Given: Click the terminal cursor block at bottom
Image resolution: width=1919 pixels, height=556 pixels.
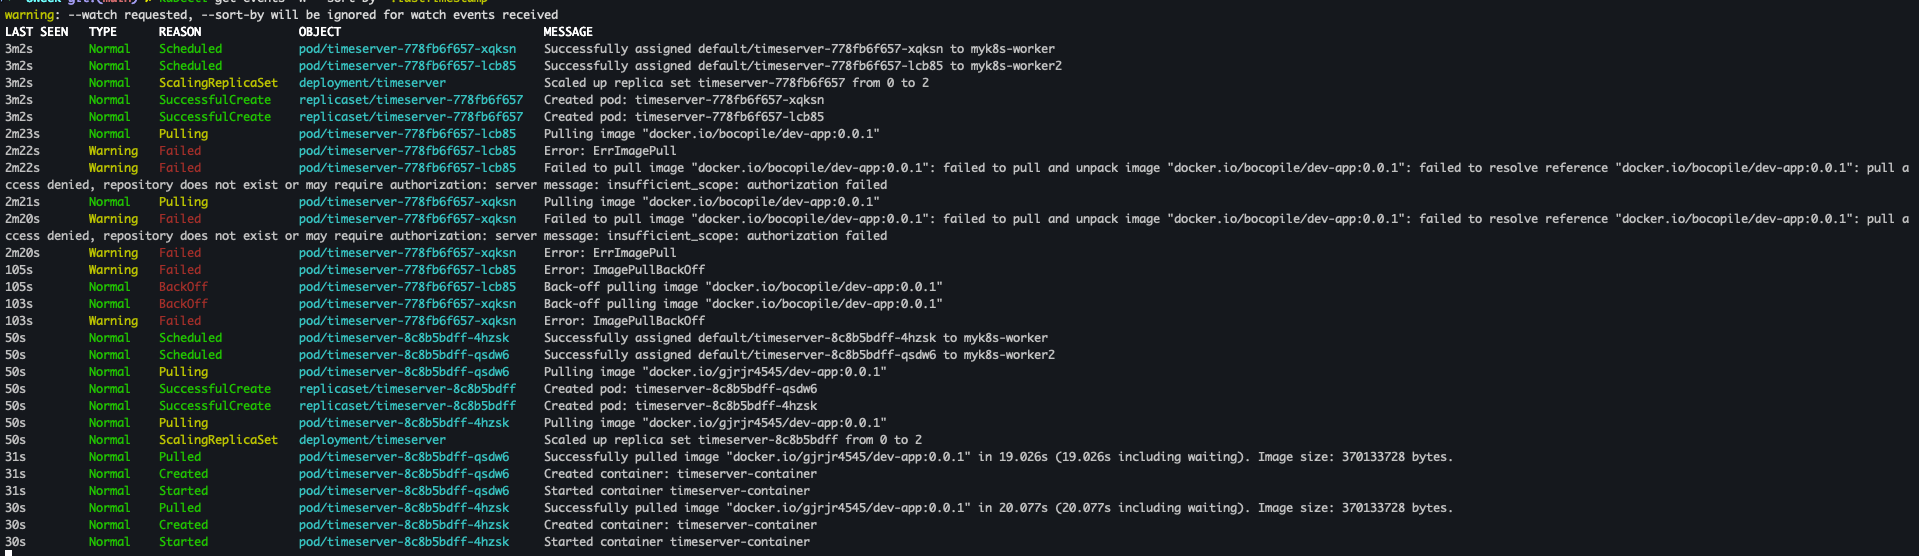Looking at the screenshot, I should [8, 552].
